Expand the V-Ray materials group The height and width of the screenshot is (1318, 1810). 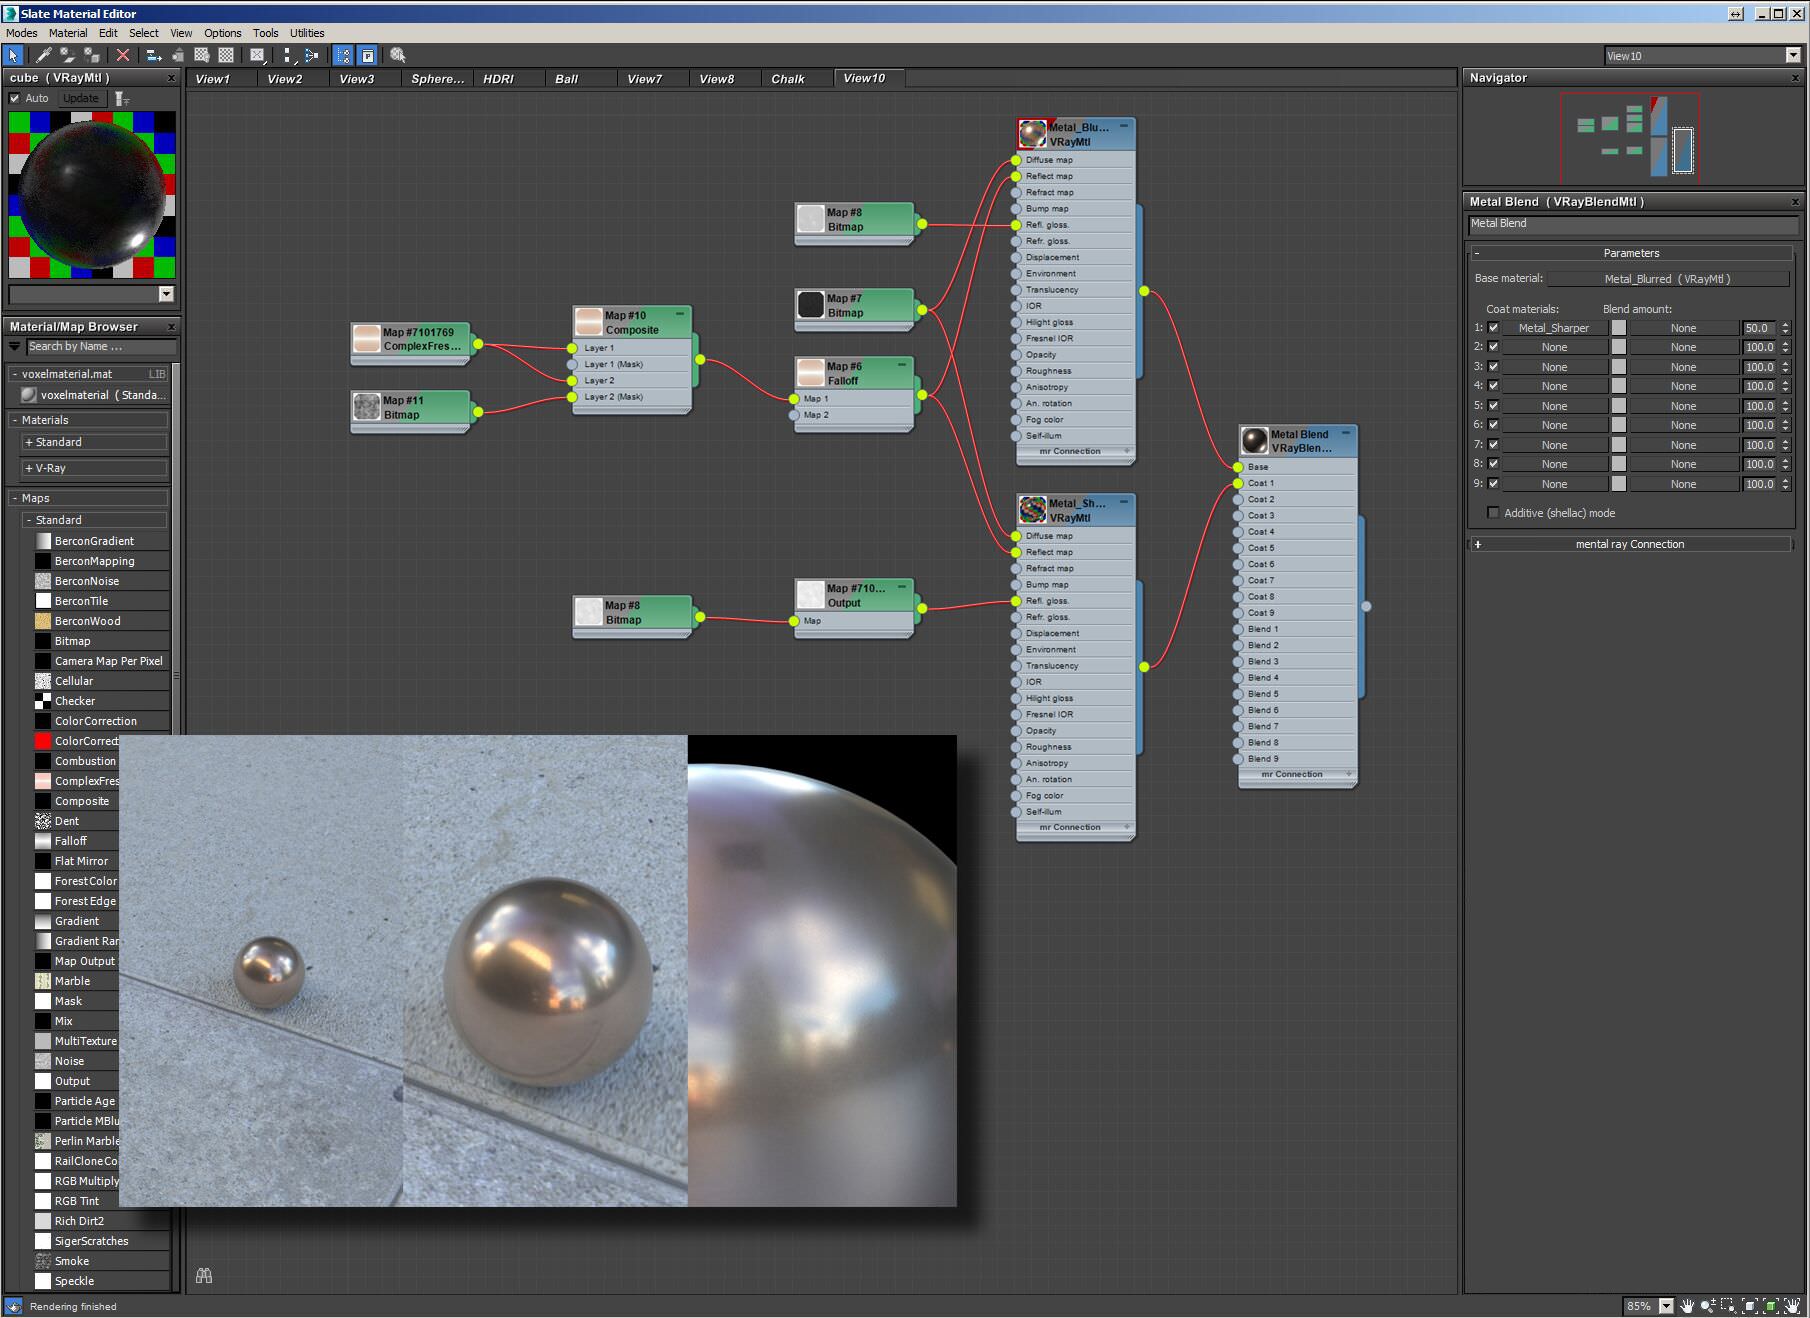(29, 468)
